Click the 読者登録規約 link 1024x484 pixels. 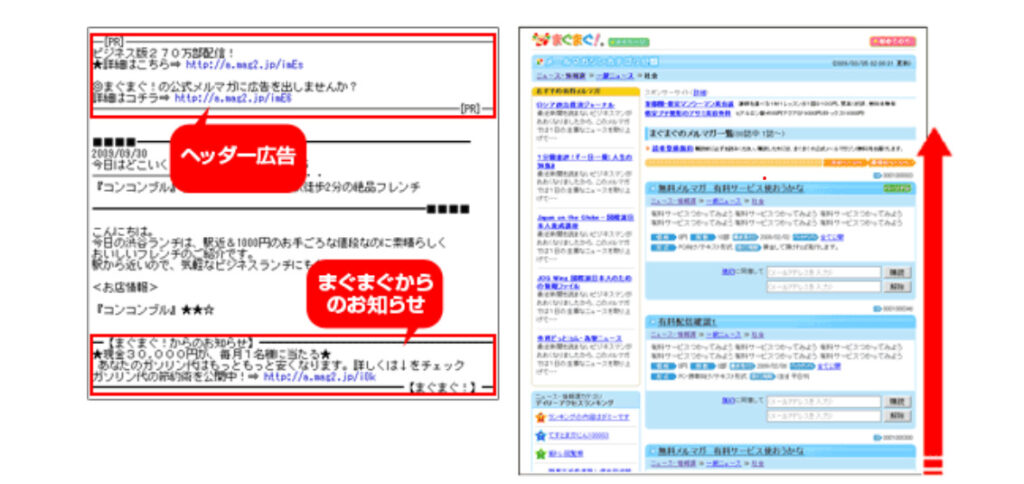click(x=671, y=149)
